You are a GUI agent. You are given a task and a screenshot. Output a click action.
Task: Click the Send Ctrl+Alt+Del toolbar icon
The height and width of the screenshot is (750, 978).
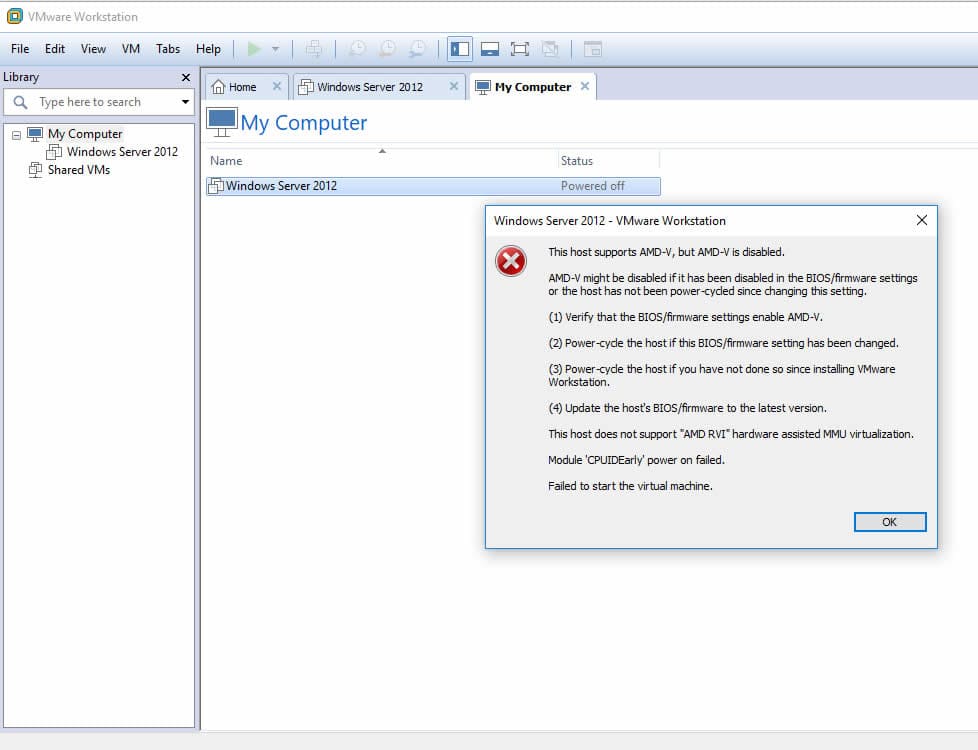tap(314, 49)
